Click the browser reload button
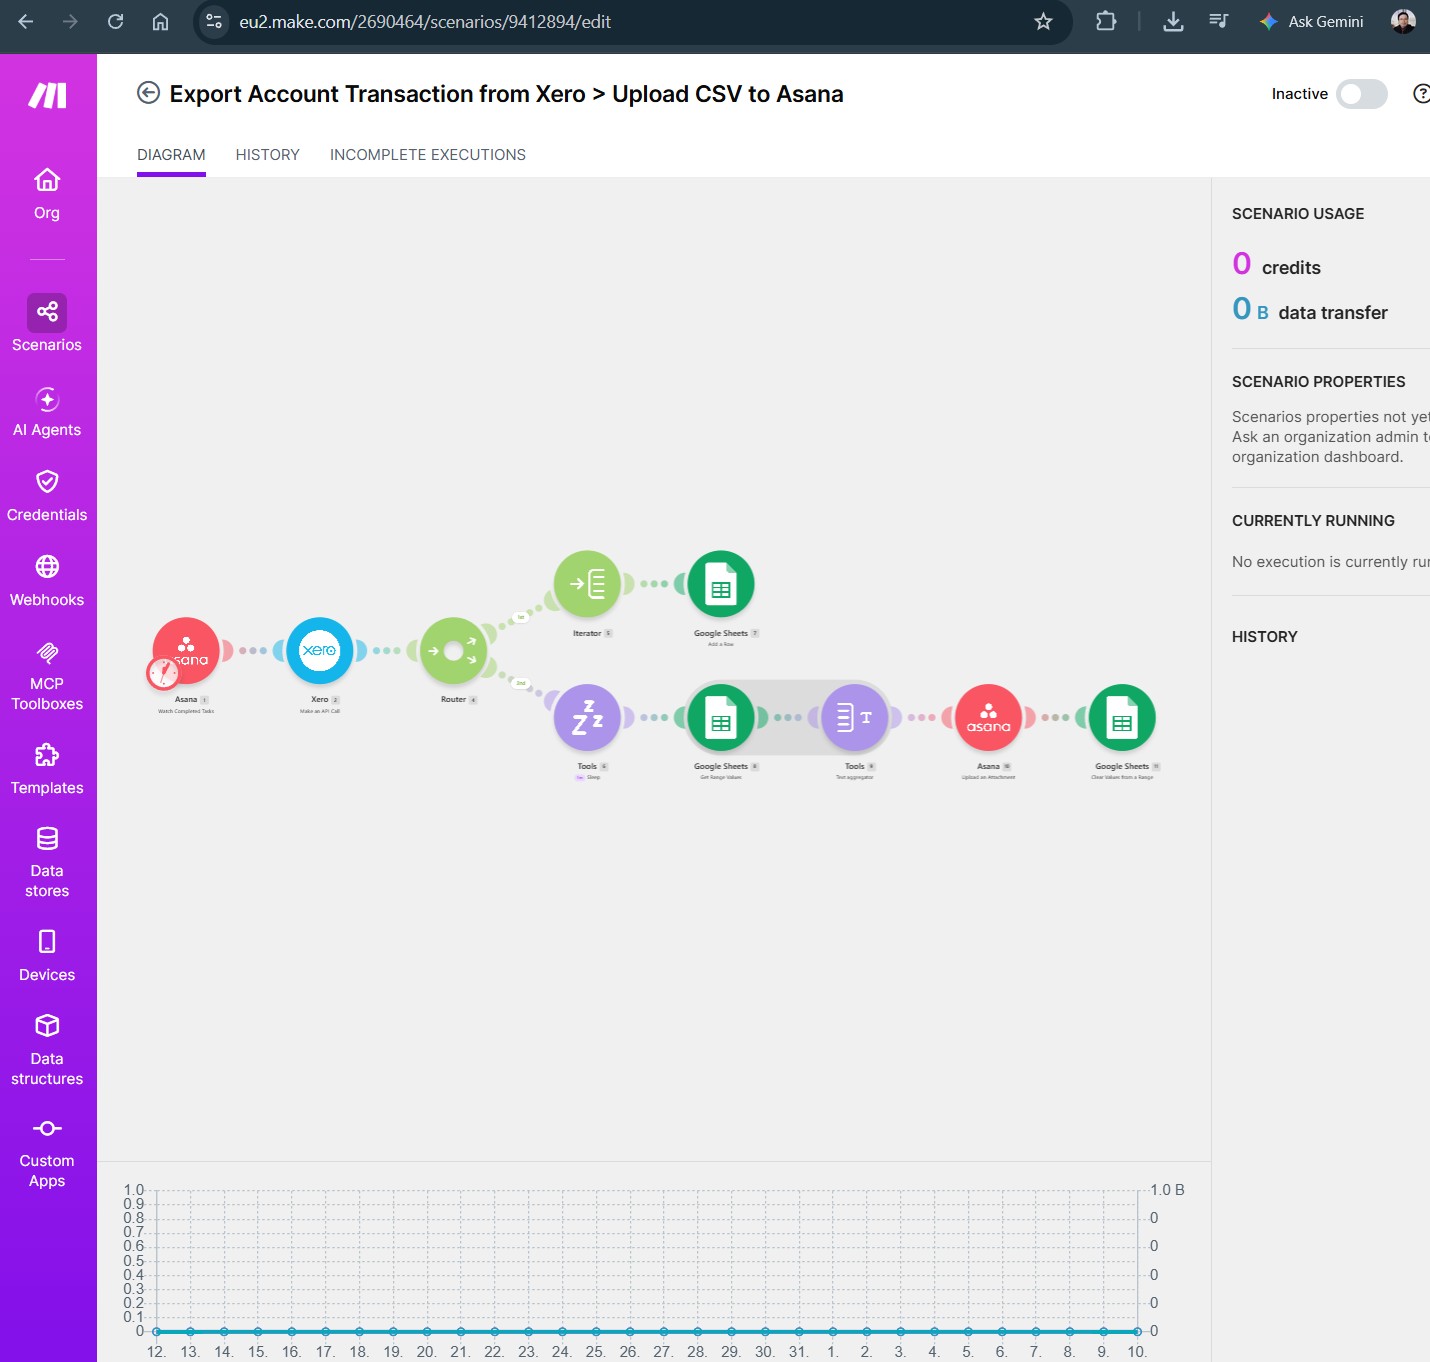Viewport: 1430px width, 1362px height. pos(115,21)
